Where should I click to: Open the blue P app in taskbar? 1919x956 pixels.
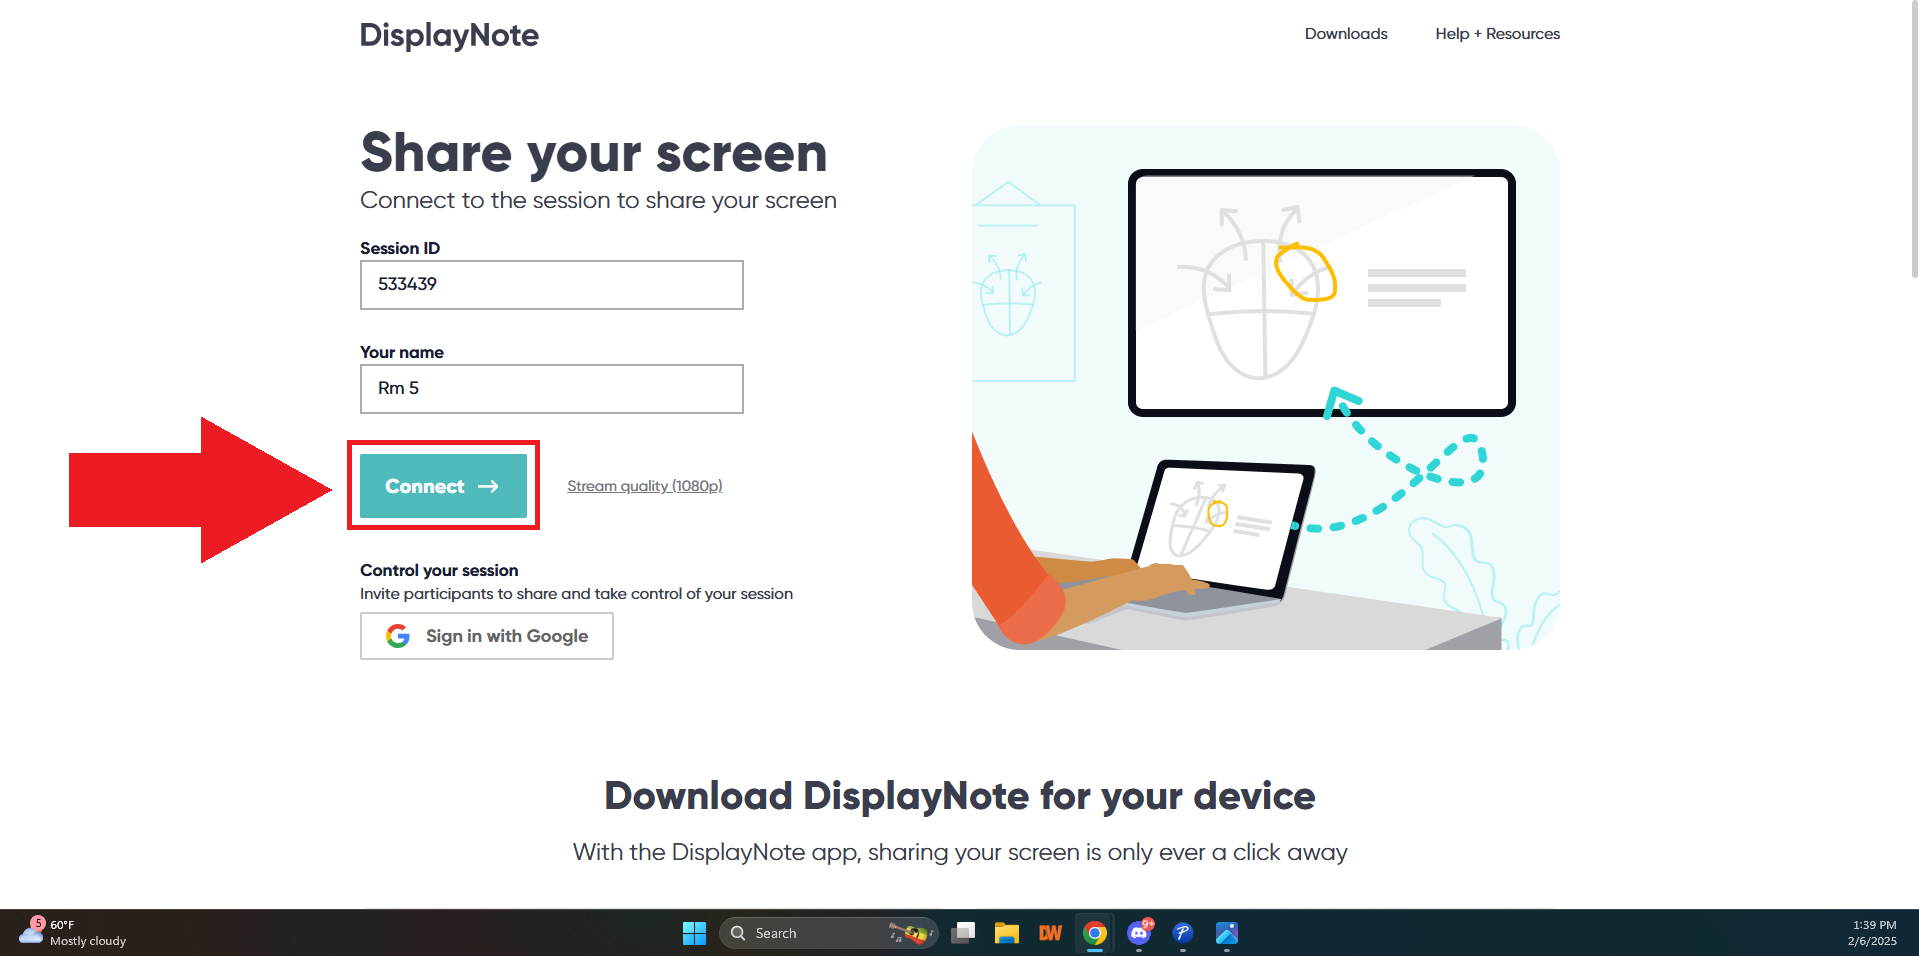click(1183, 933)
